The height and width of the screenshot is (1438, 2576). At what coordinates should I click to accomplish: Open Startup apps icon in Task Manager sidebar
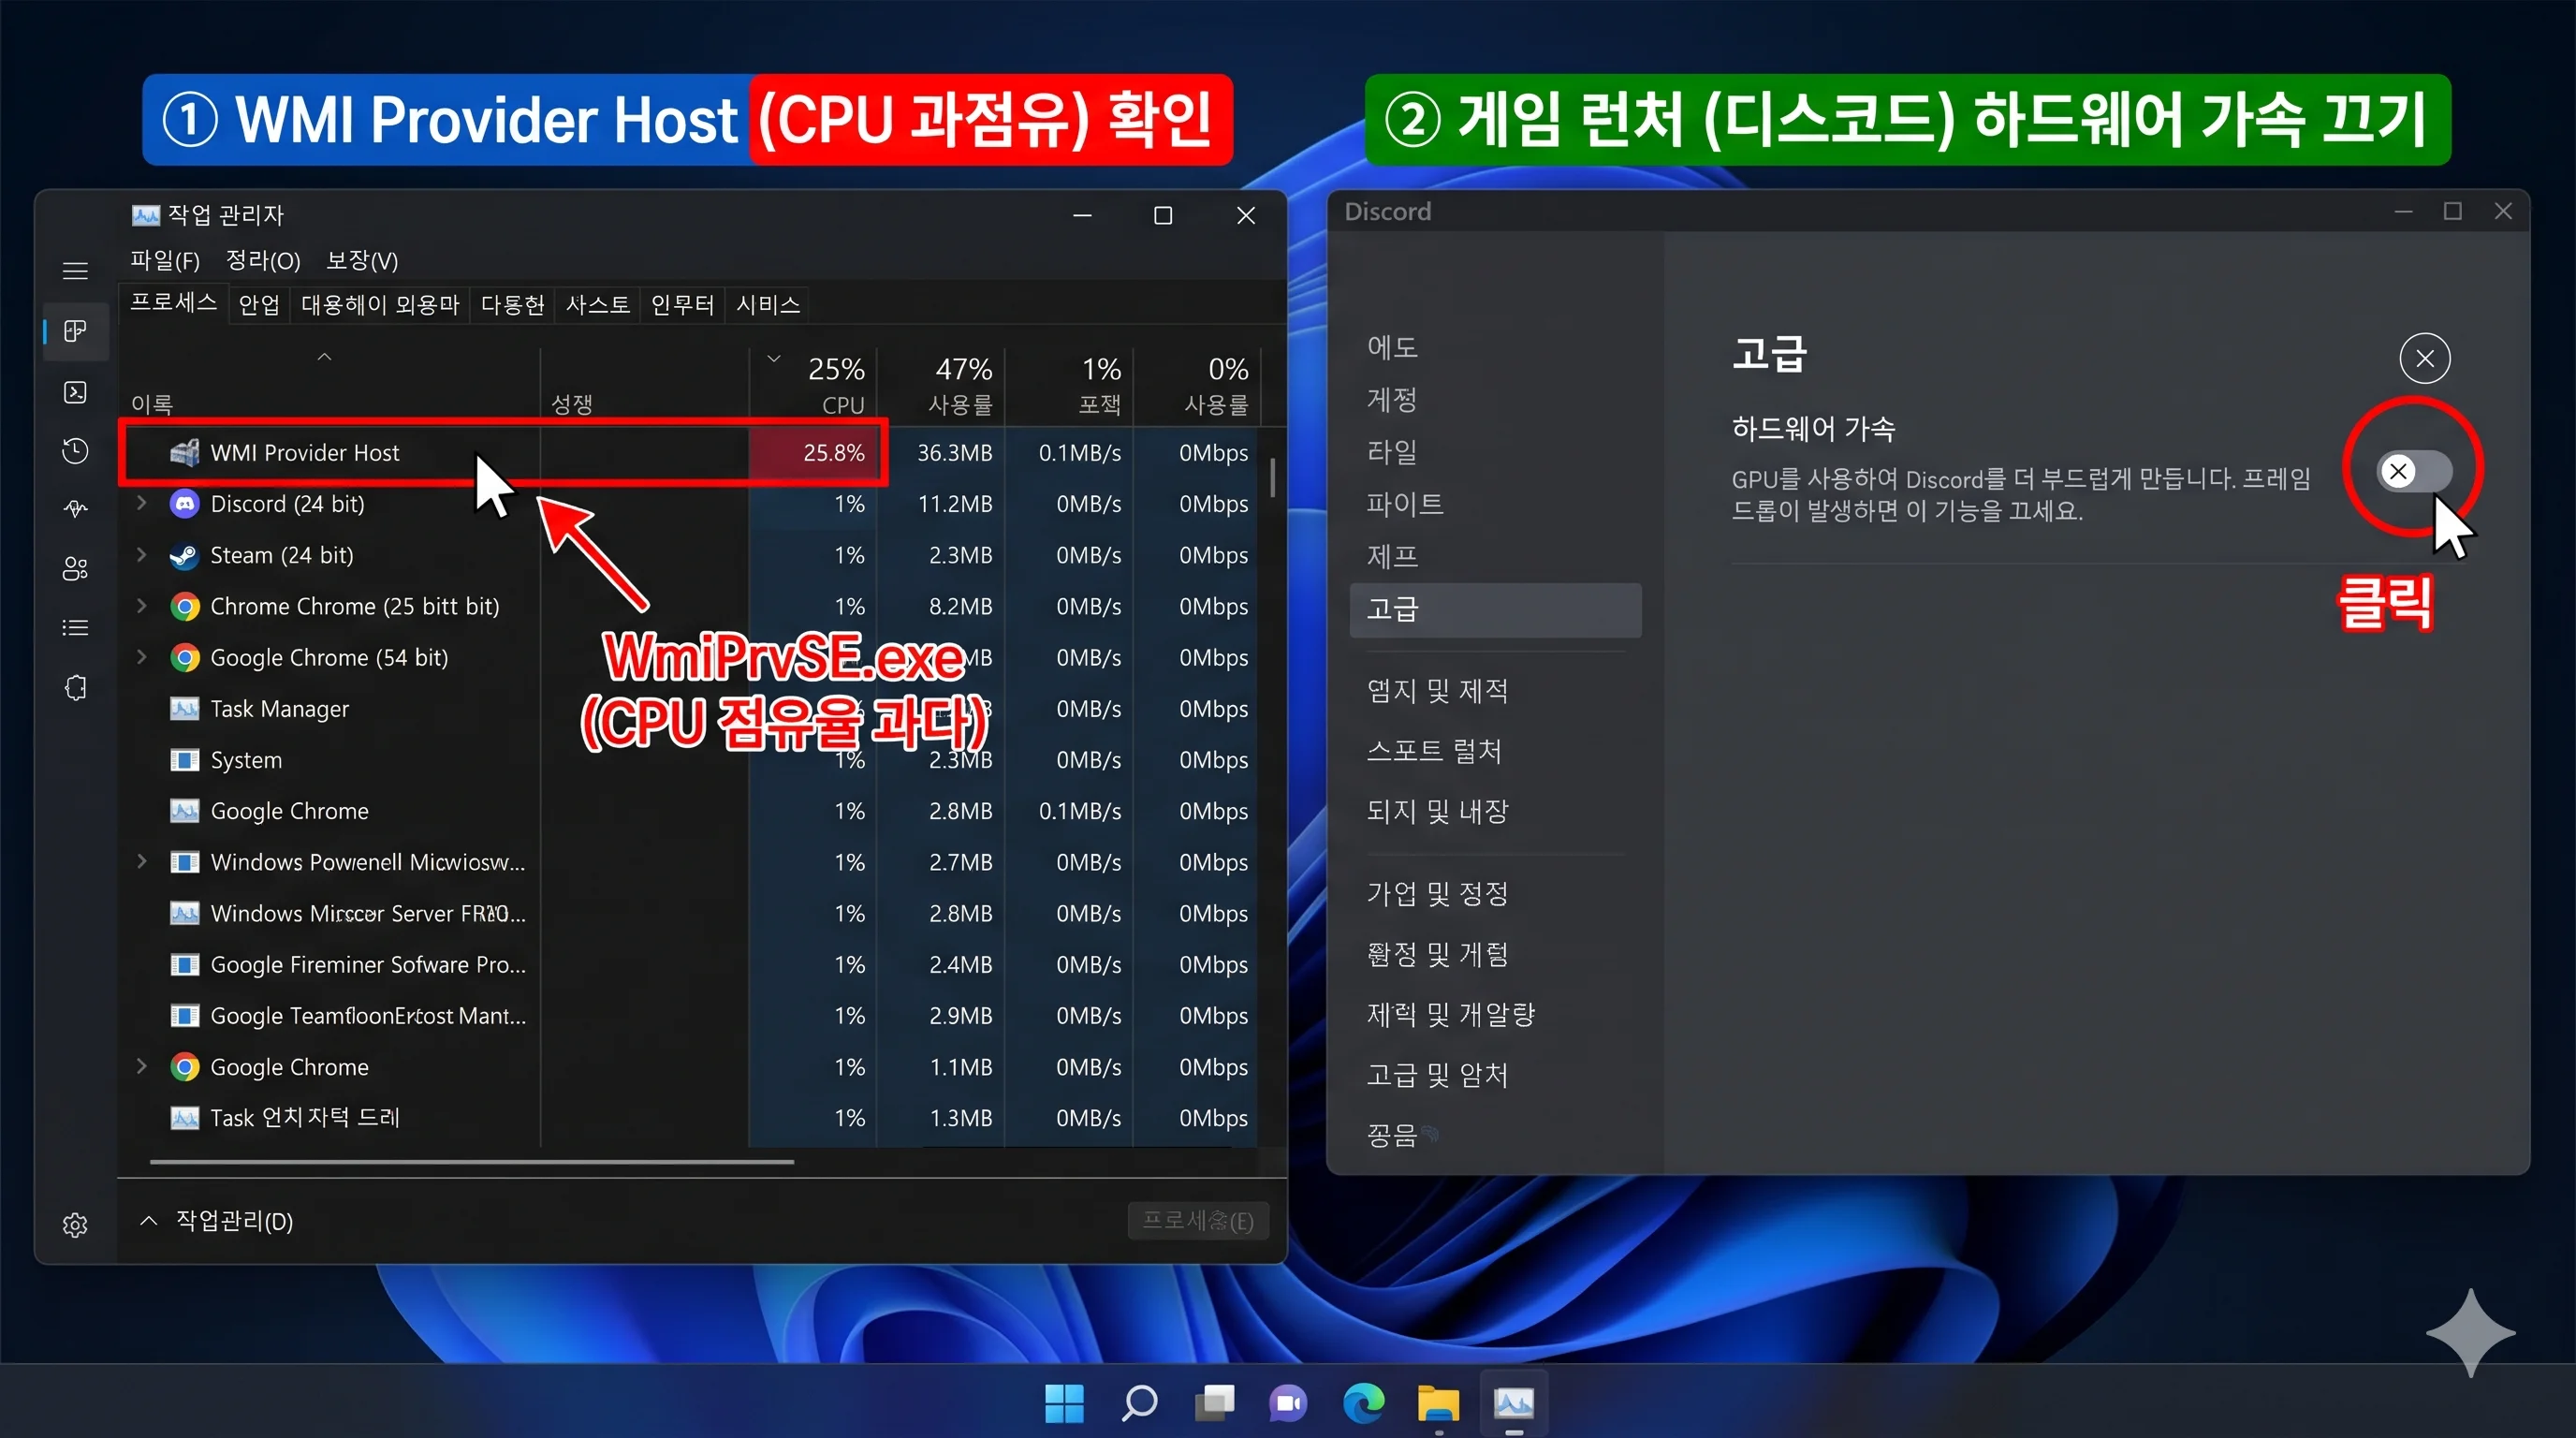click(75, 509)
